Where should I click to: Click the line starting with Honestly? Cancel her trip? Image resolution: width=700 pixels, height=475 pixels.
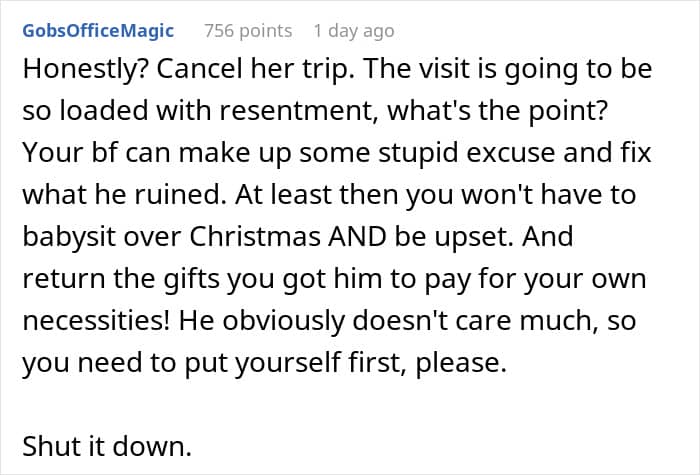click(x=338, y=69)
